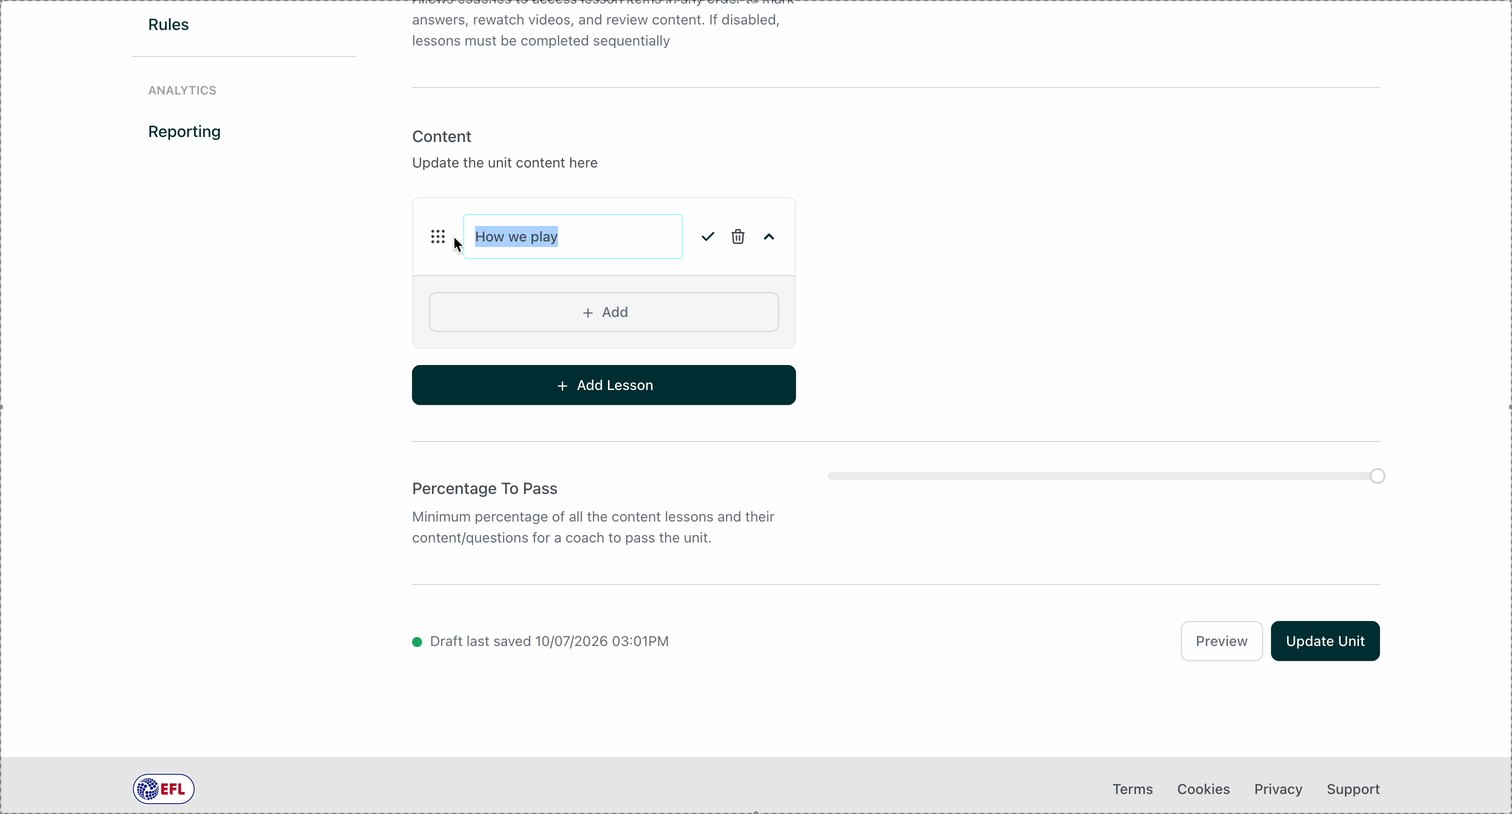This screenshot has width=1512, height=814.
Task: Click the drag handle beside How we play
Action: 438,237
